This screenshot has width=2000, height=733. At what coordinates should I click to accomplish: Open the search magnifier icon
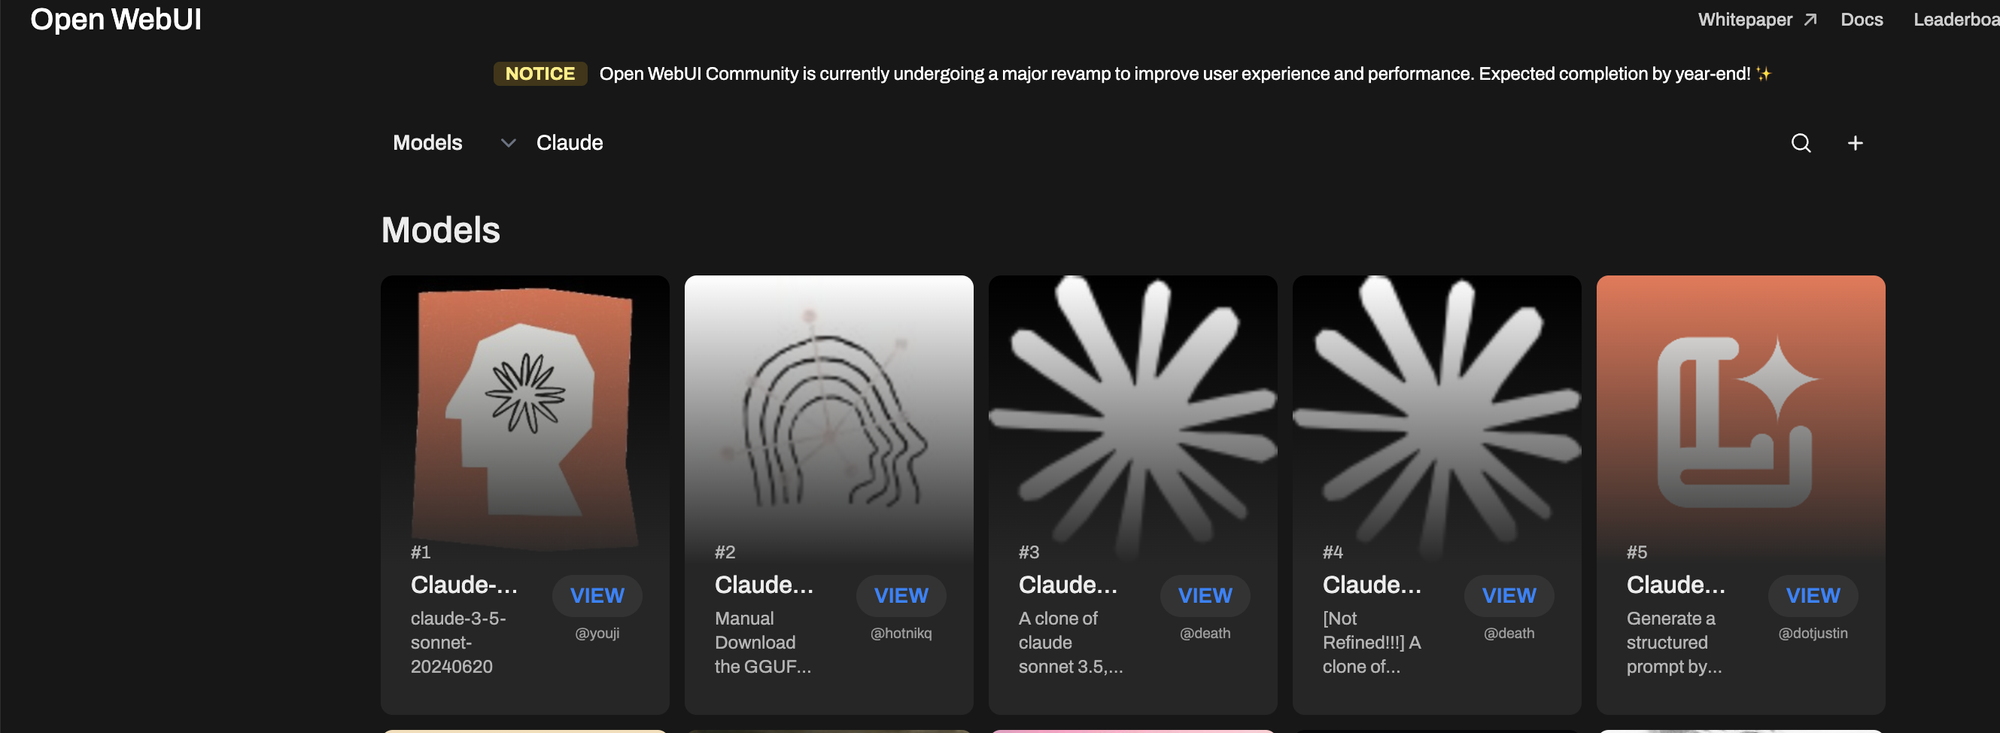[x=1801, y=143]
